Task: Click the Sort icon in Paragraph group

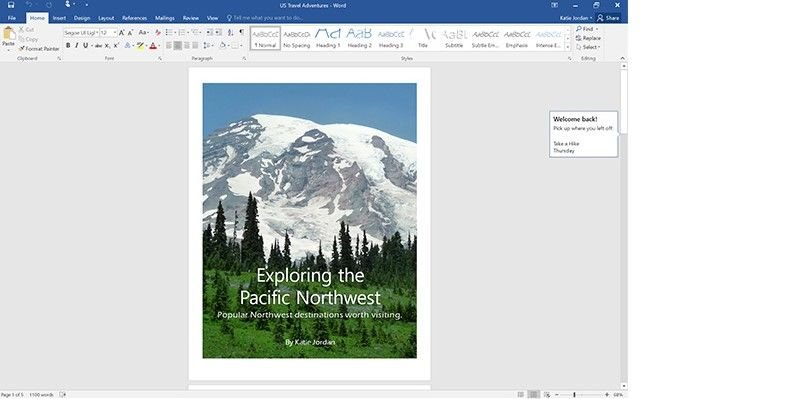Action: [x=230, y=33]
